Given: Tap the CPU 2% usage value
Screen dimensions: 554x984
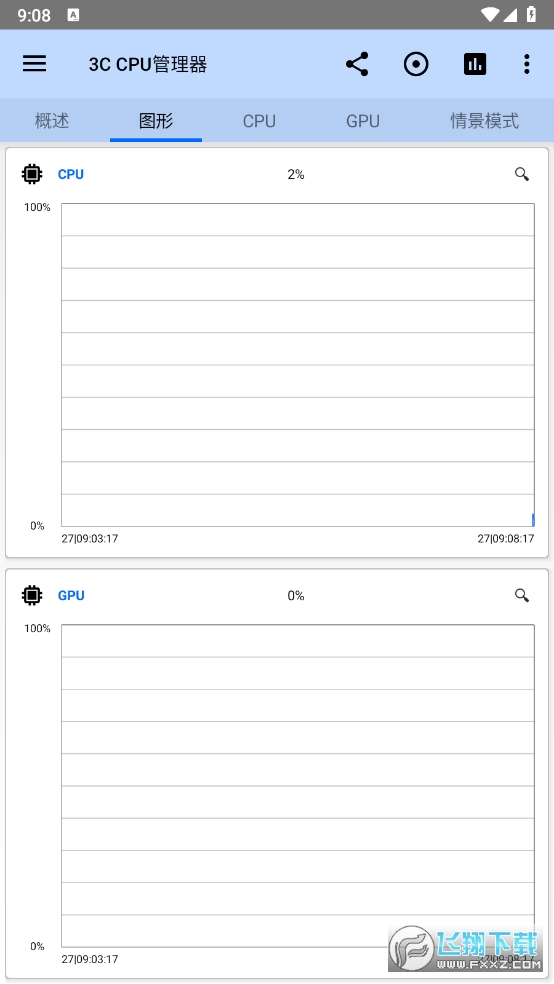Looking at the screenshot, I should [x=296, y=174].
